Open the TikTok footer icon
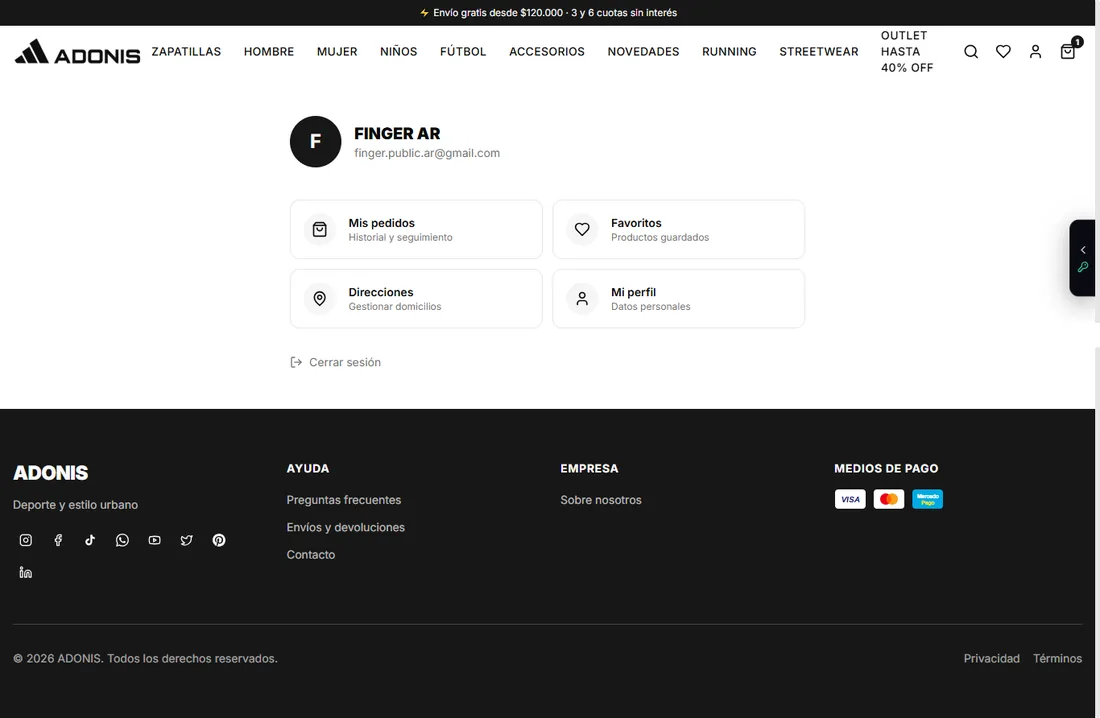This screenshot has width=1100, height=718. (90, 540)
